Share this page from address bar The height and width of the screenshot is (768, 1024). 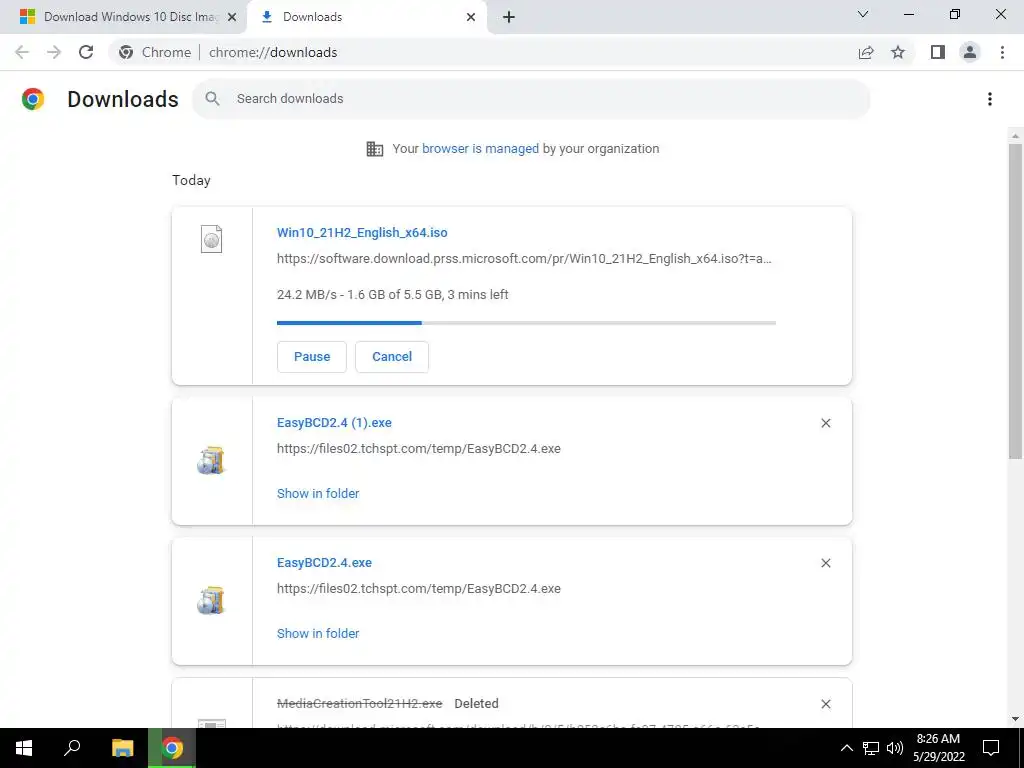tap(866, 52)
